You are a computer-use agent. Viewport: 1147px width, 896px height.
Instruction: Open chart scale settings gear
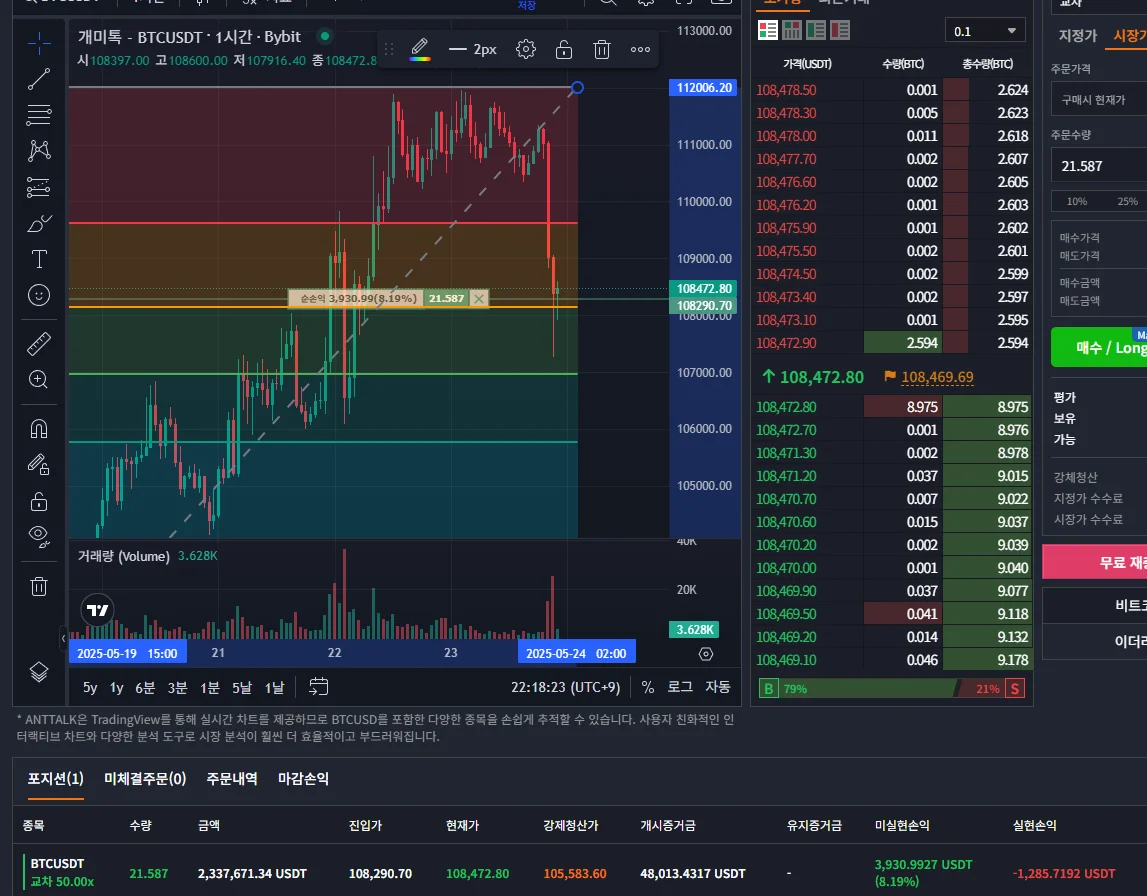pos(706,654)
